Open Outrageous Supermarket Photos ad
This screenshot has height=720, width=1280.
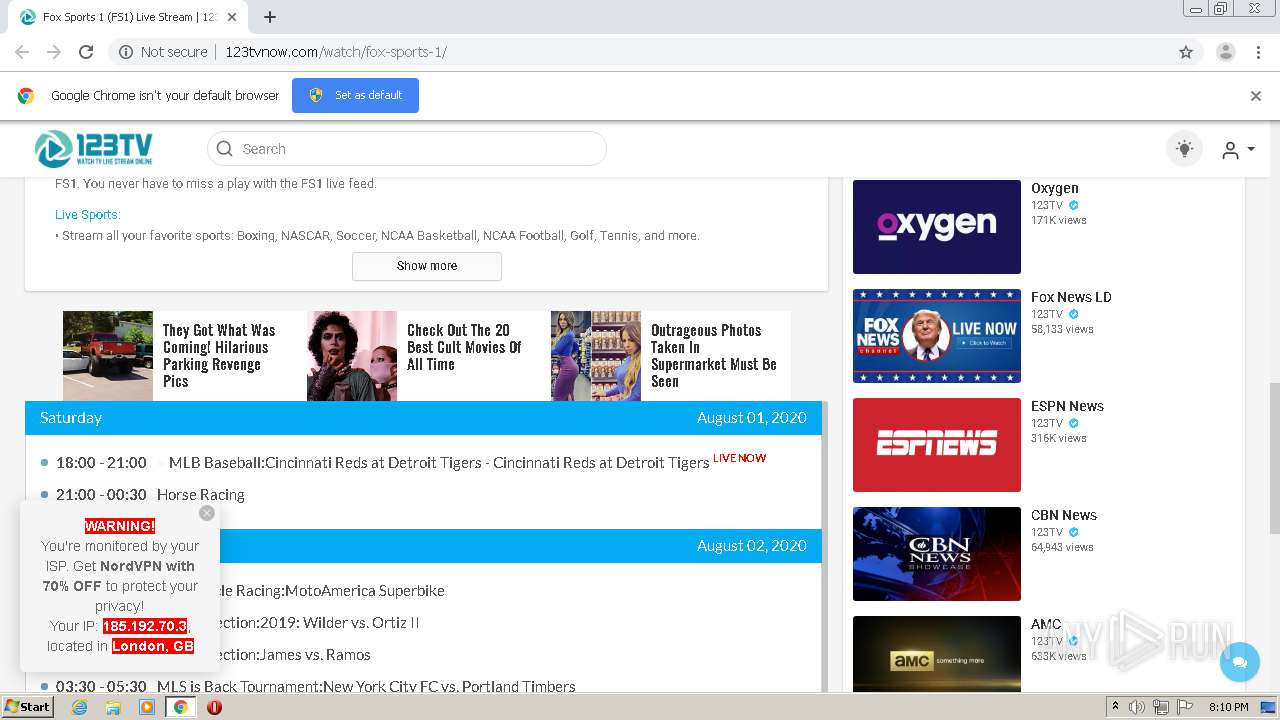tap(713, 356)
